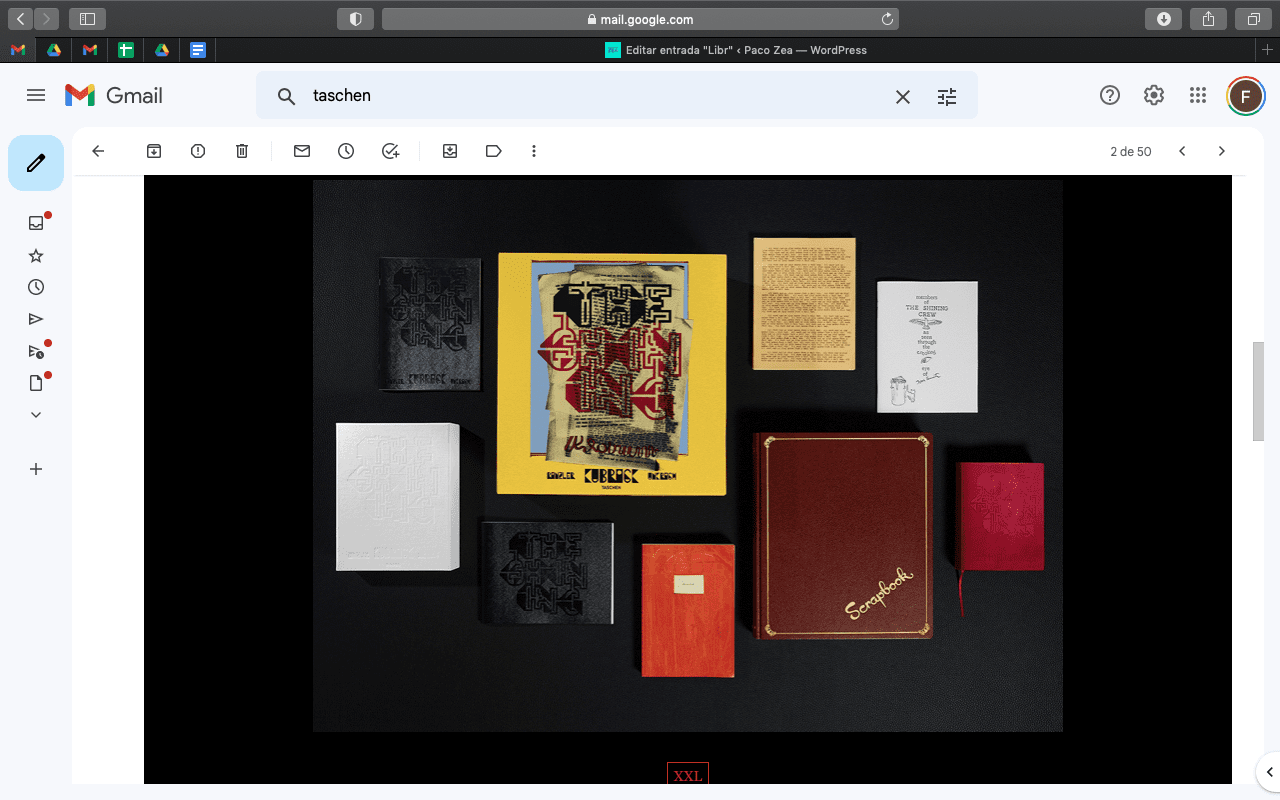Viewport: 1280px width, 800px height.
Task: Create new label plus icon
Action: click(x=36, y=469)
